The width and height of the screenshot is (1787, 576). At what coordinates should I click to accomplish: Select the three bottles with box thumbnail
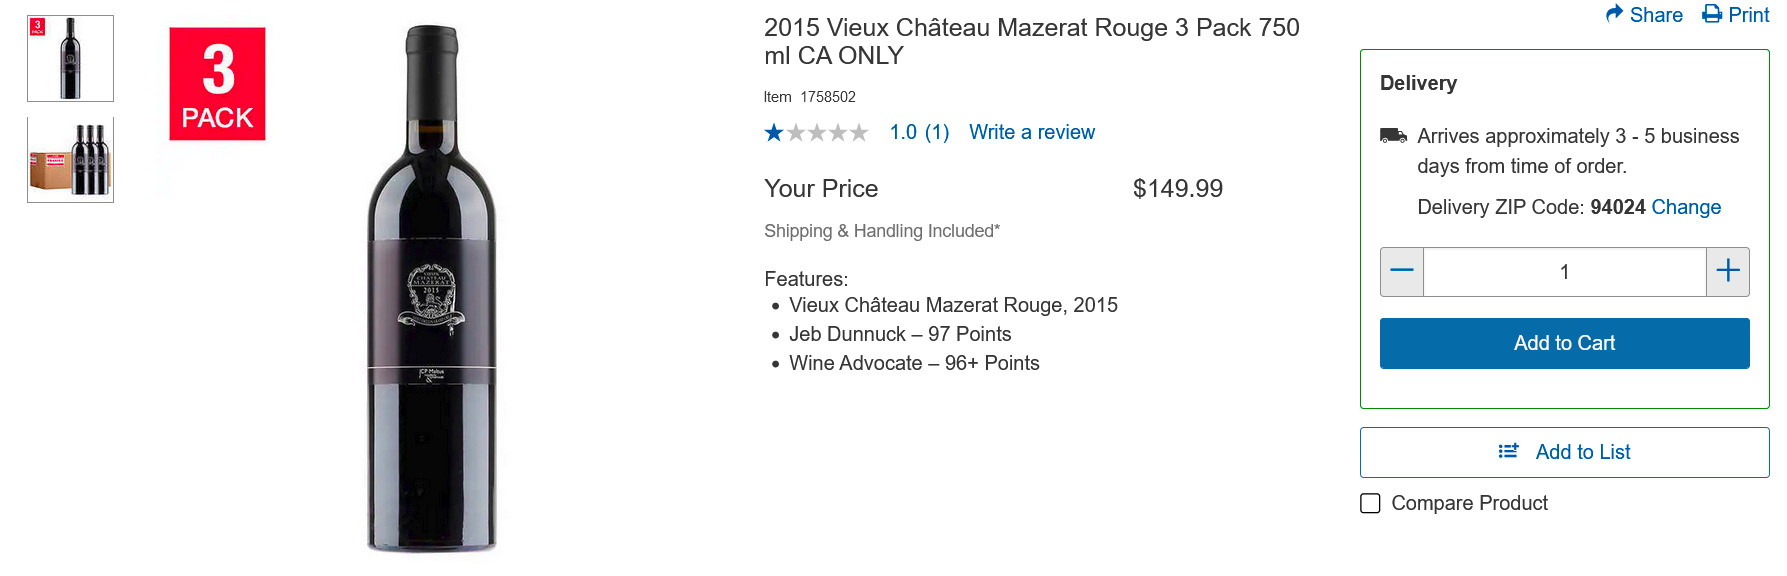coord(70,160)
